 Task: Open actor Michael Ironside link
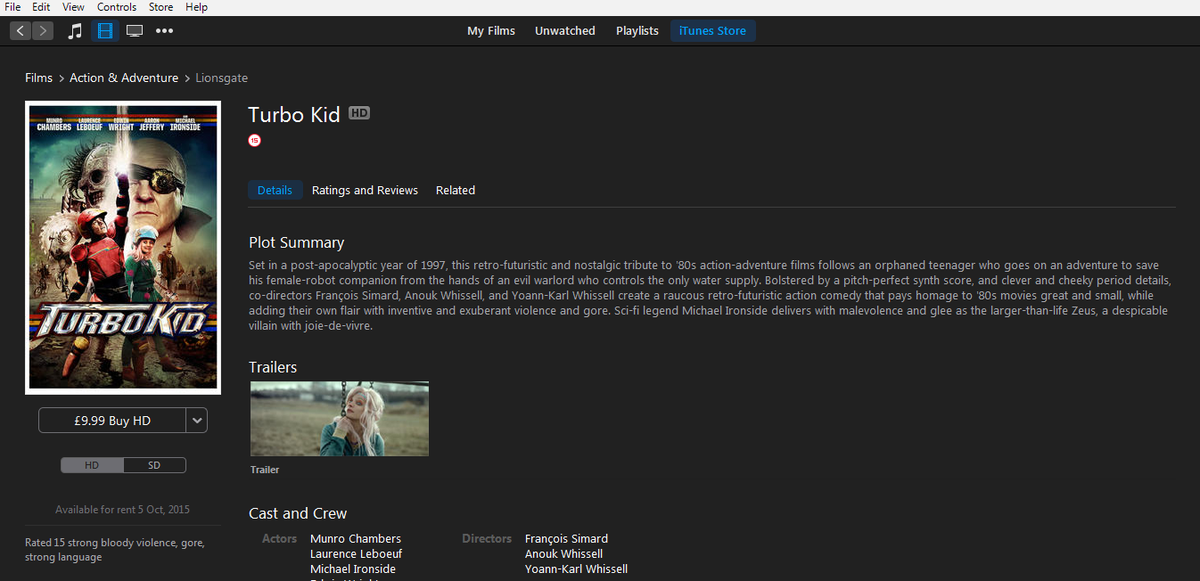point(353,569)
